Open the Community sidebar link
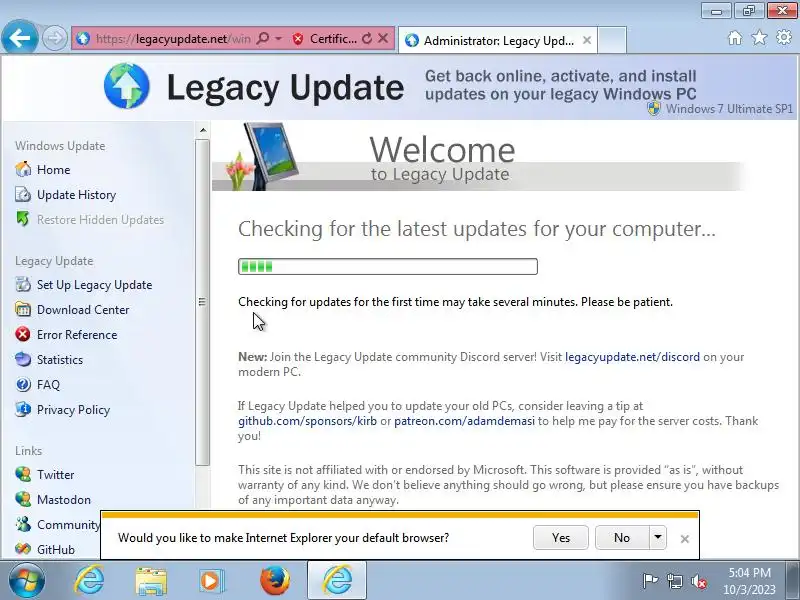This screenshot has height=600, width=800. 68,524
